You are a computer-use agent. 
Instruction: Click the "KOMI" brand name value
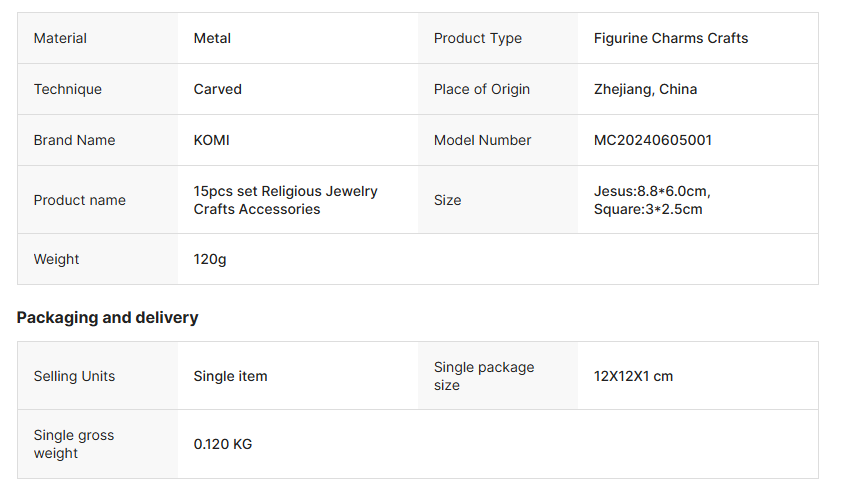(x=212, y=140)
